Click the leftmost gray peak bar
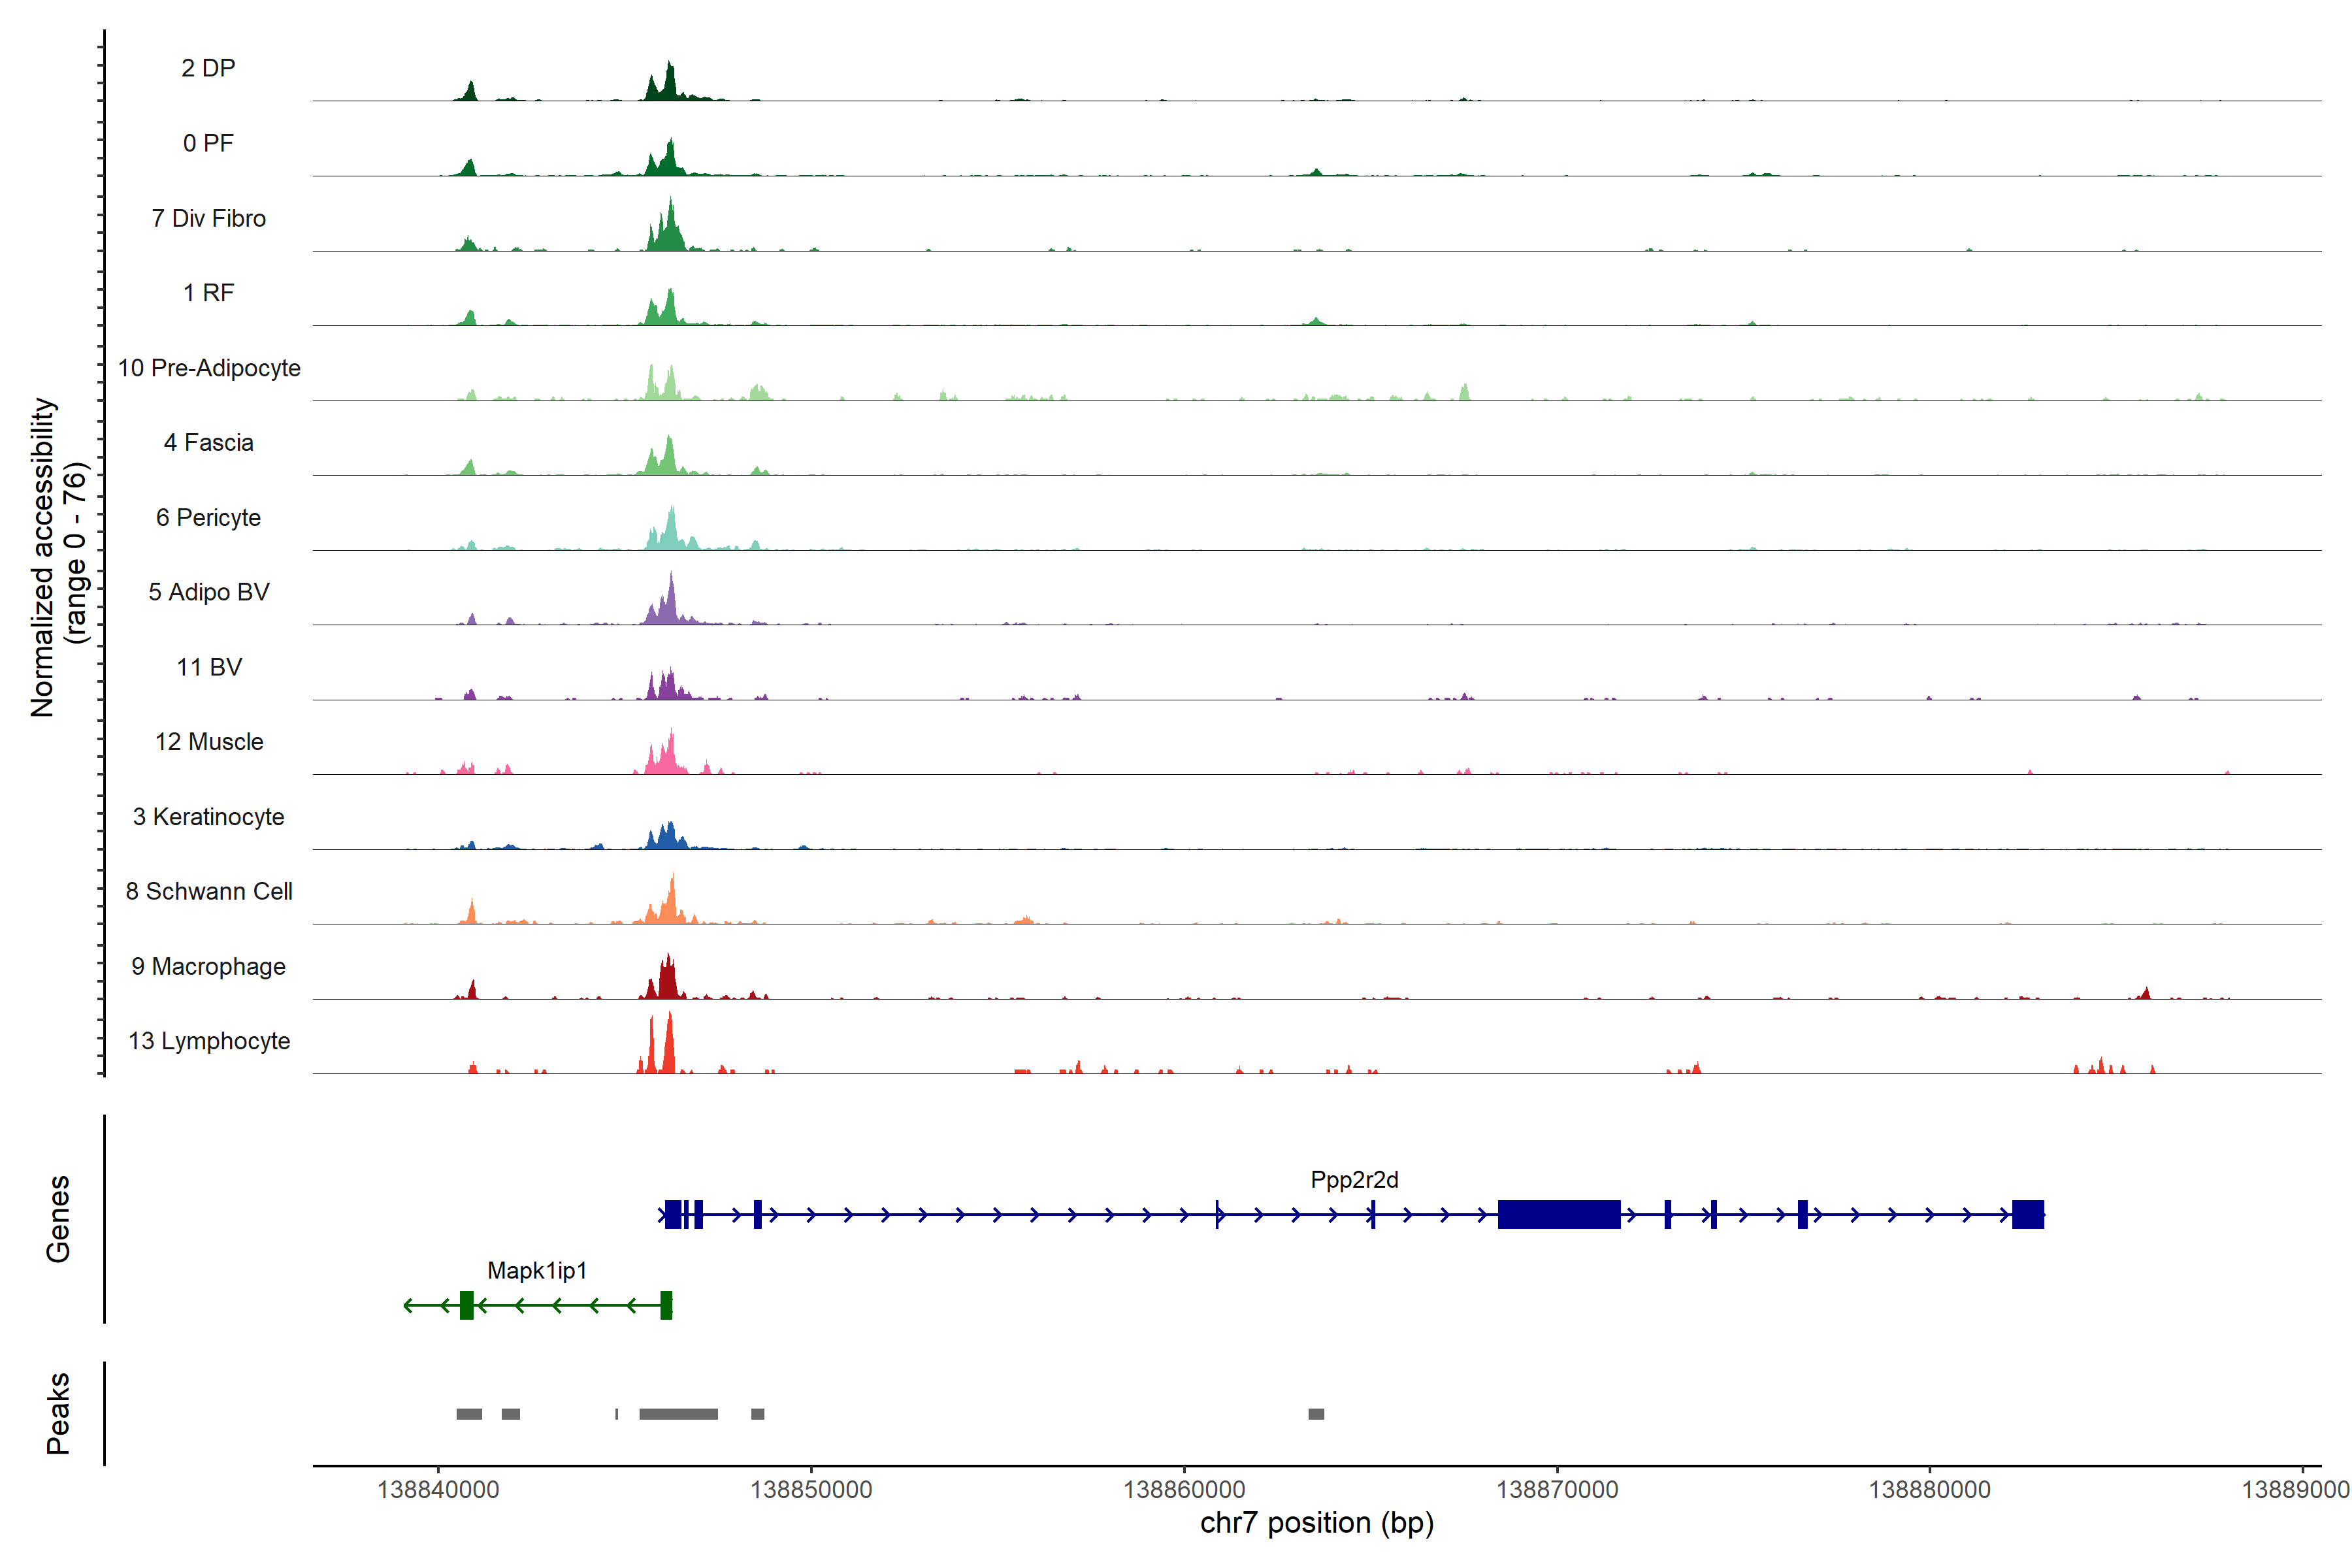2352x1568 pixels. point(469,1414)
